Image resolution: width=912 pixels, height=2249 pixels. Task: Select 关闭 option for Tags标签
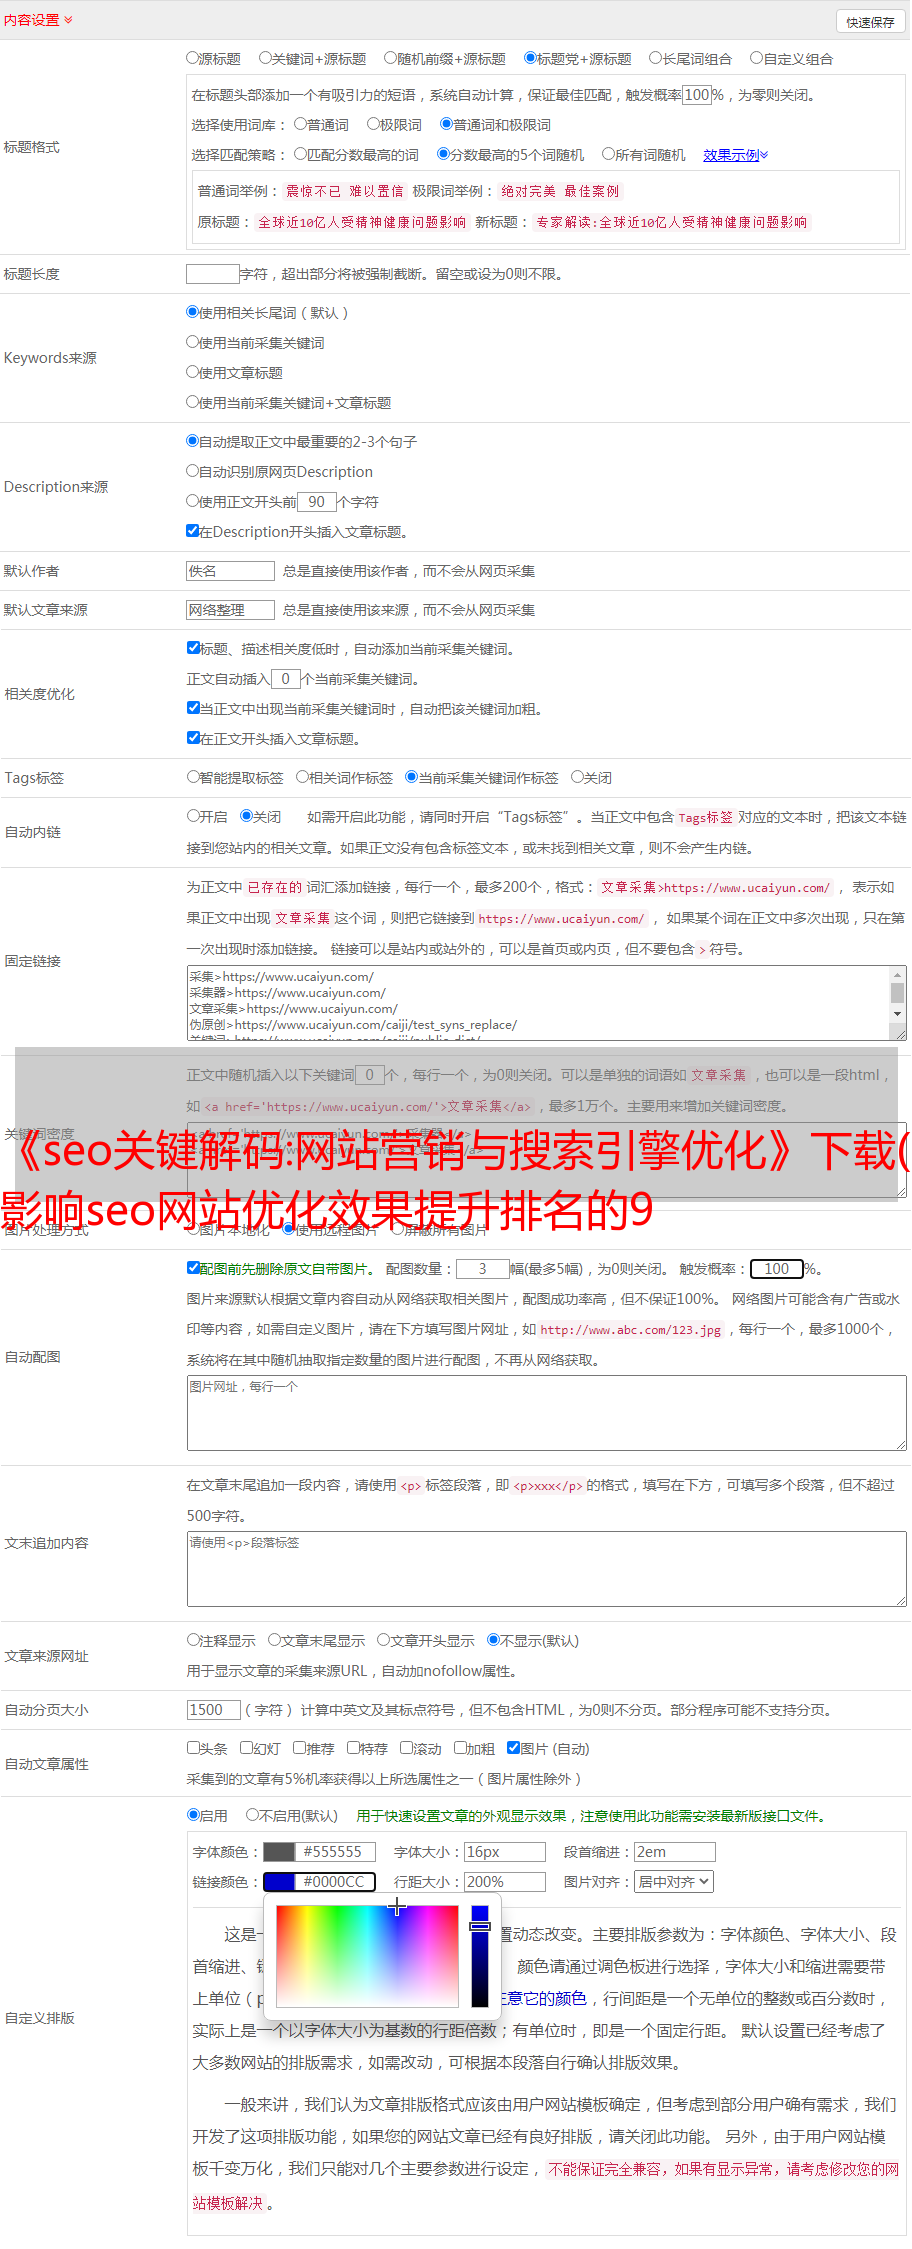[x=577, y=777]
